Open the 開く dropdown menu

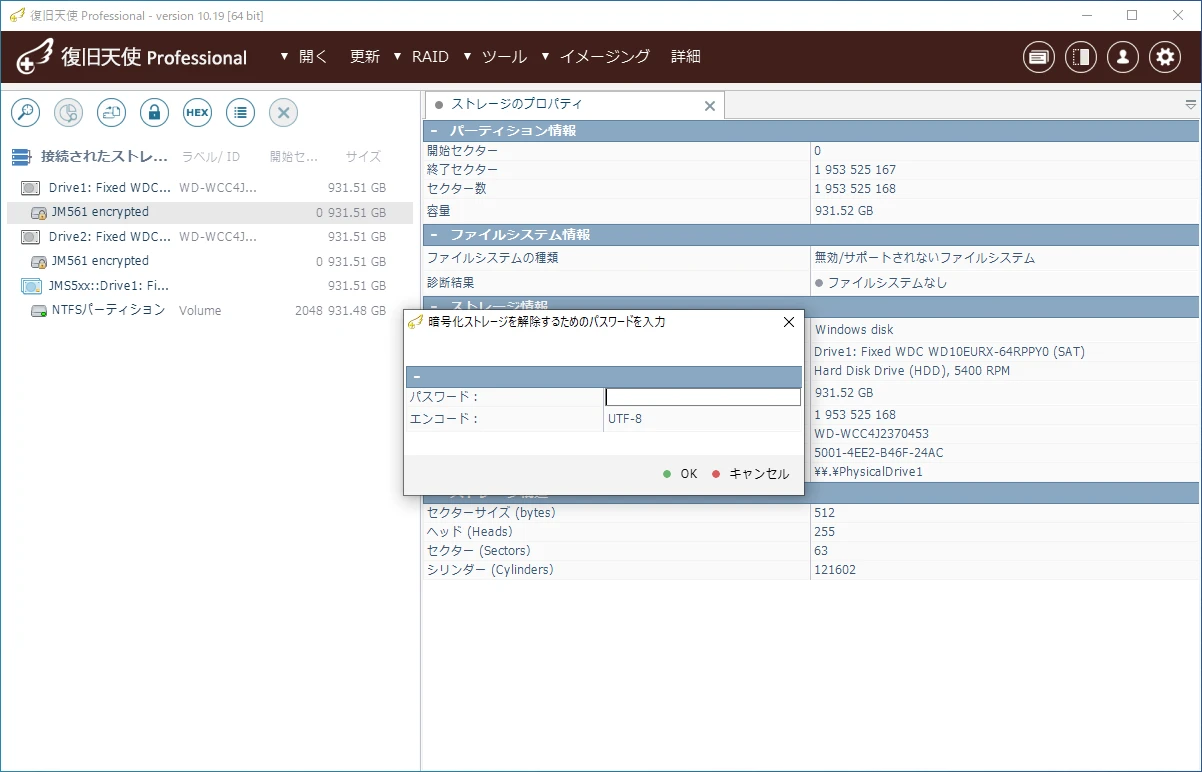pyautogui.click(x=304, y=57)
